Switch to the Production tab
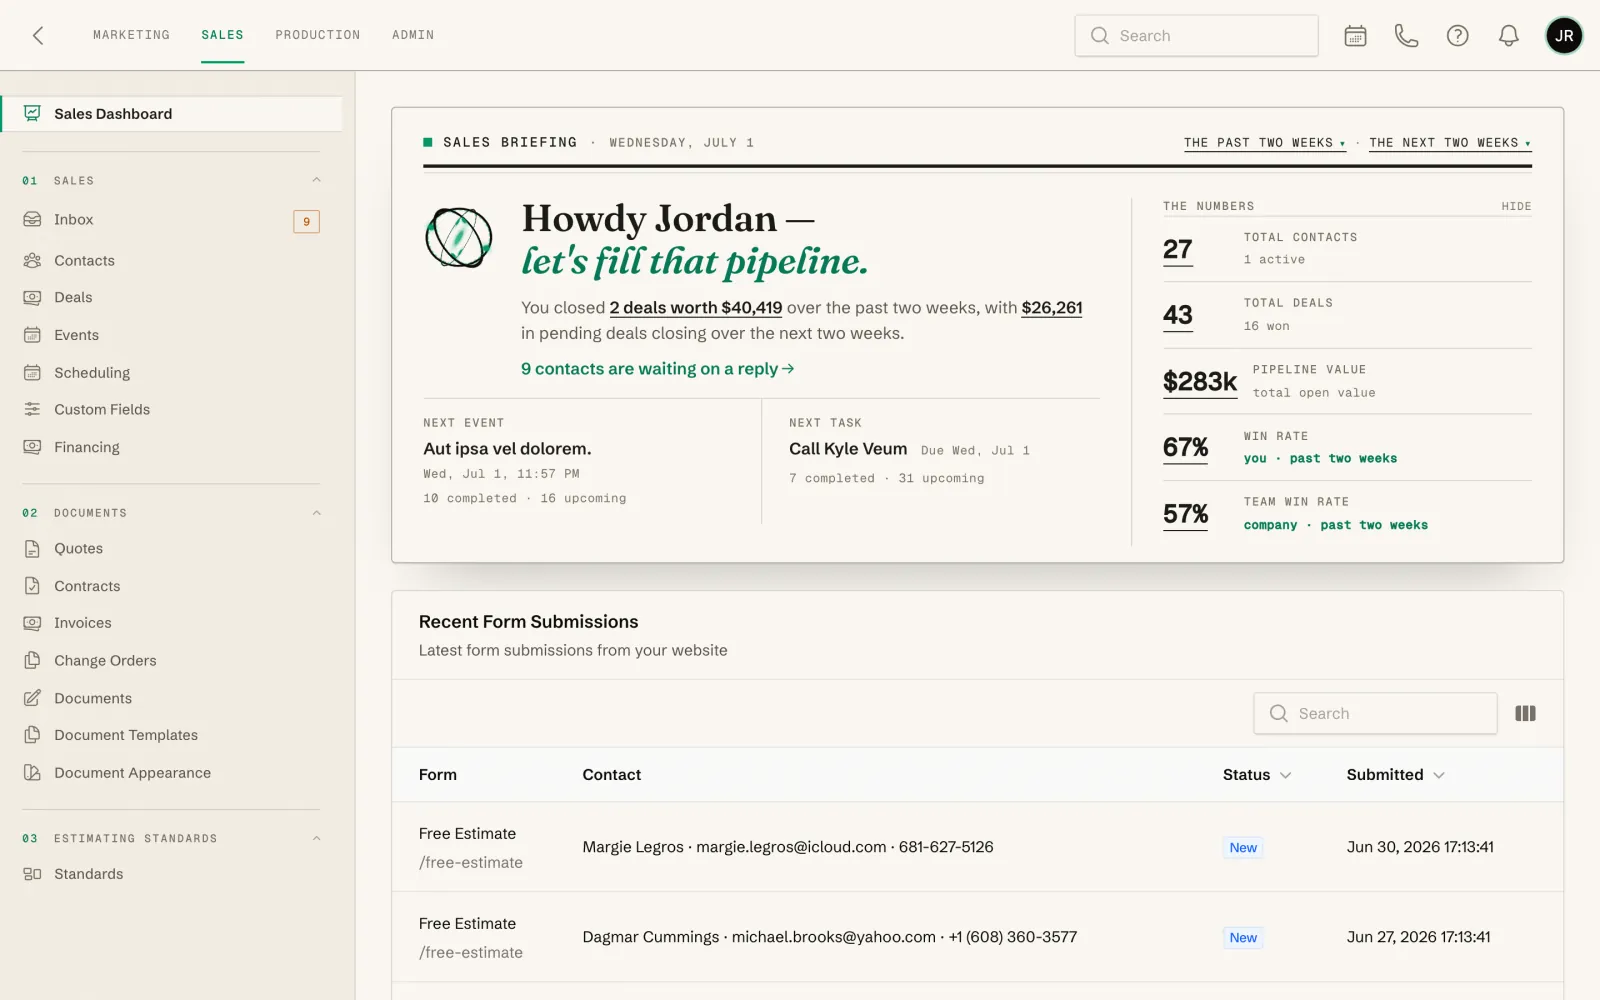 click(x=318, y=35)
